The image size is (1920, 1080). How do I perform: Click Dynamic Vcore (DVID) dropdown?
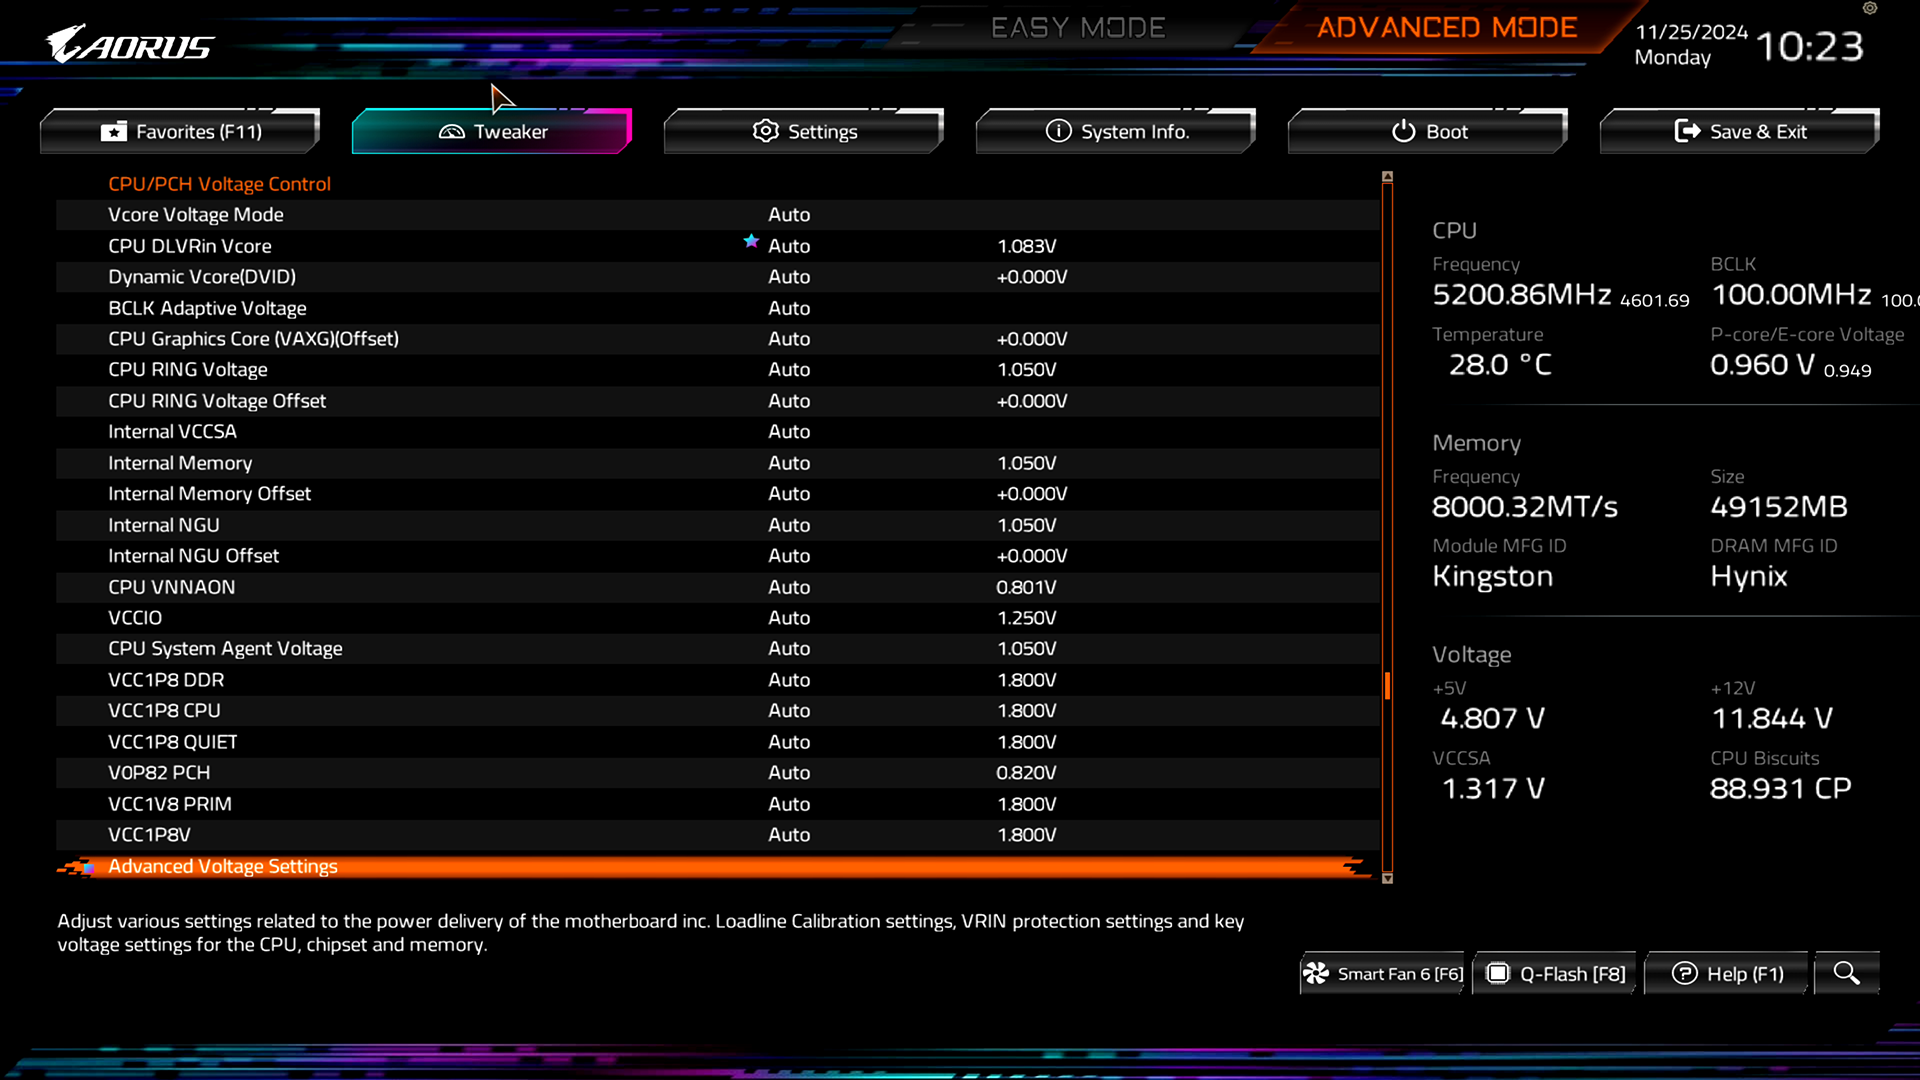789,277
